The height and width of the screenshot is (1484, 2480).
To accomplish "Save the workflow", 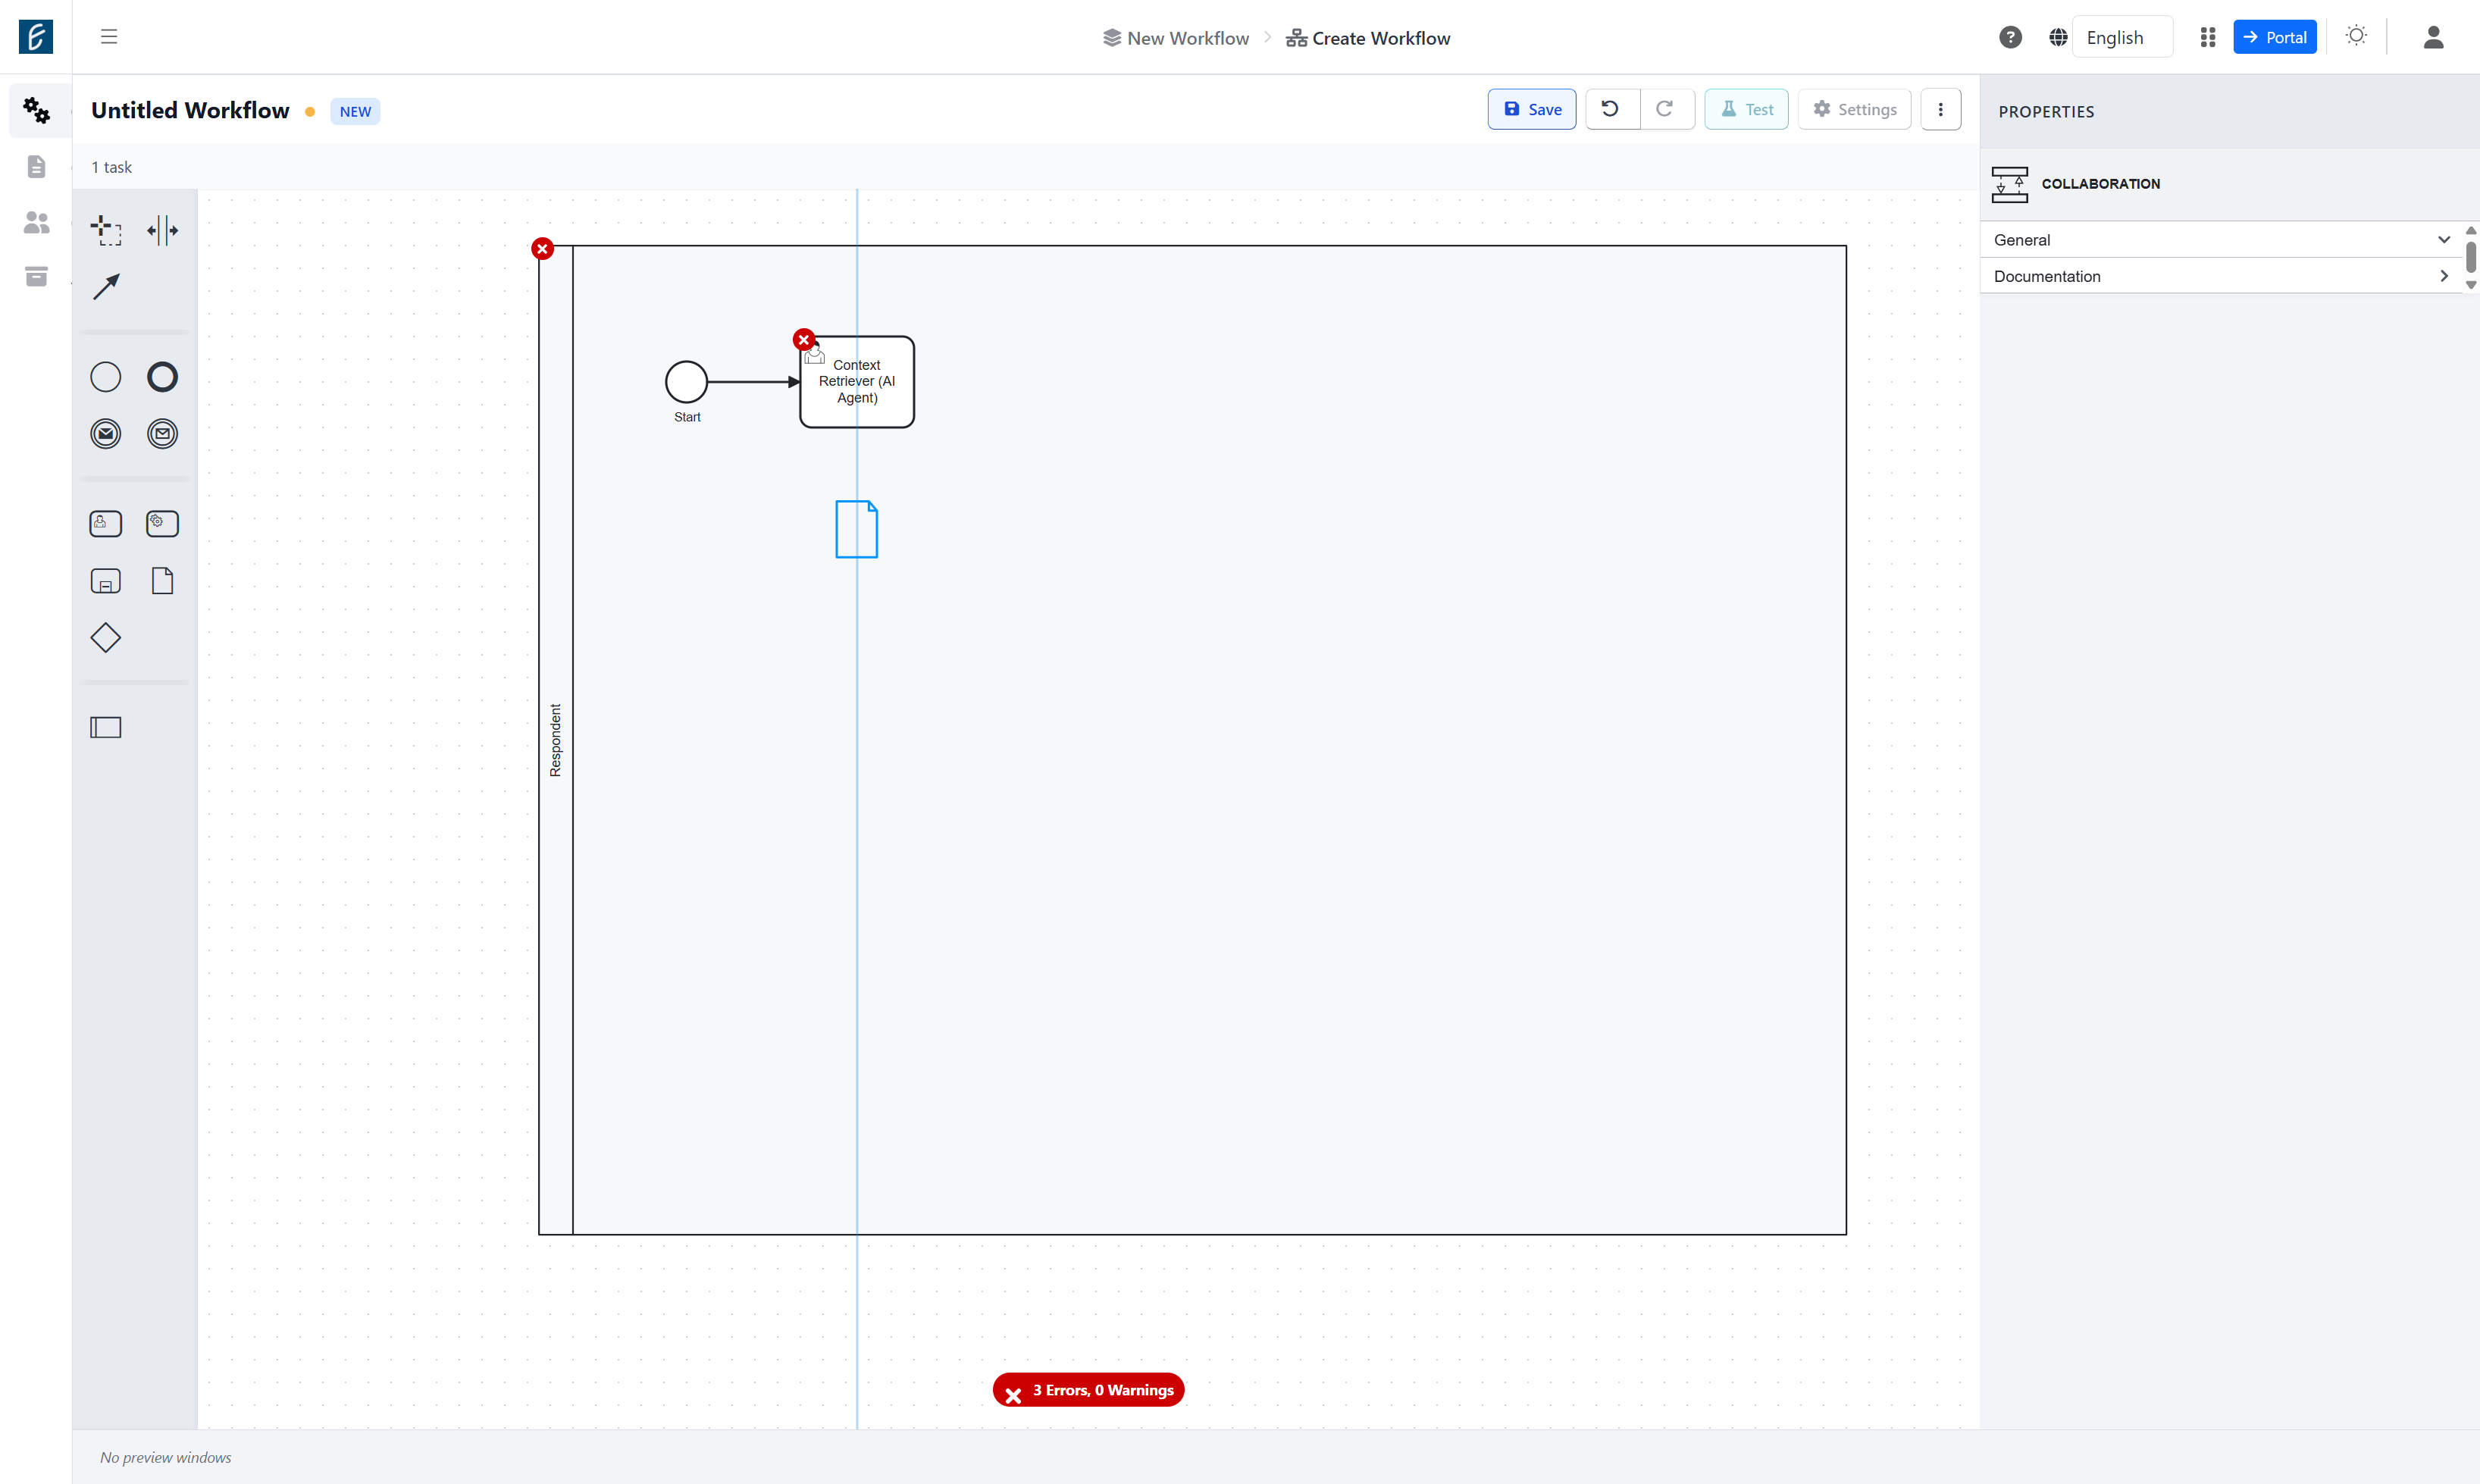I will pyautogui.click(x=1532, y=109).
